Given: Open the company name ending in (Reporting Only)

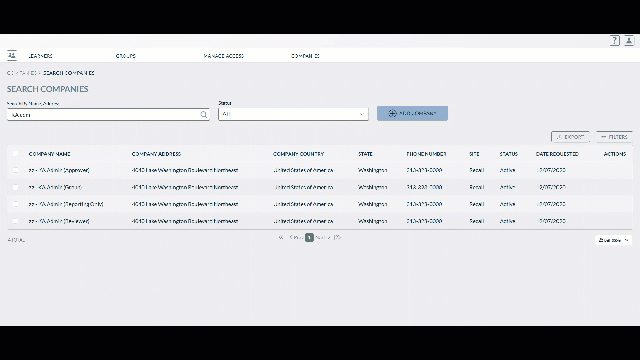Looking at the screenshot, I should pos(66,204).
